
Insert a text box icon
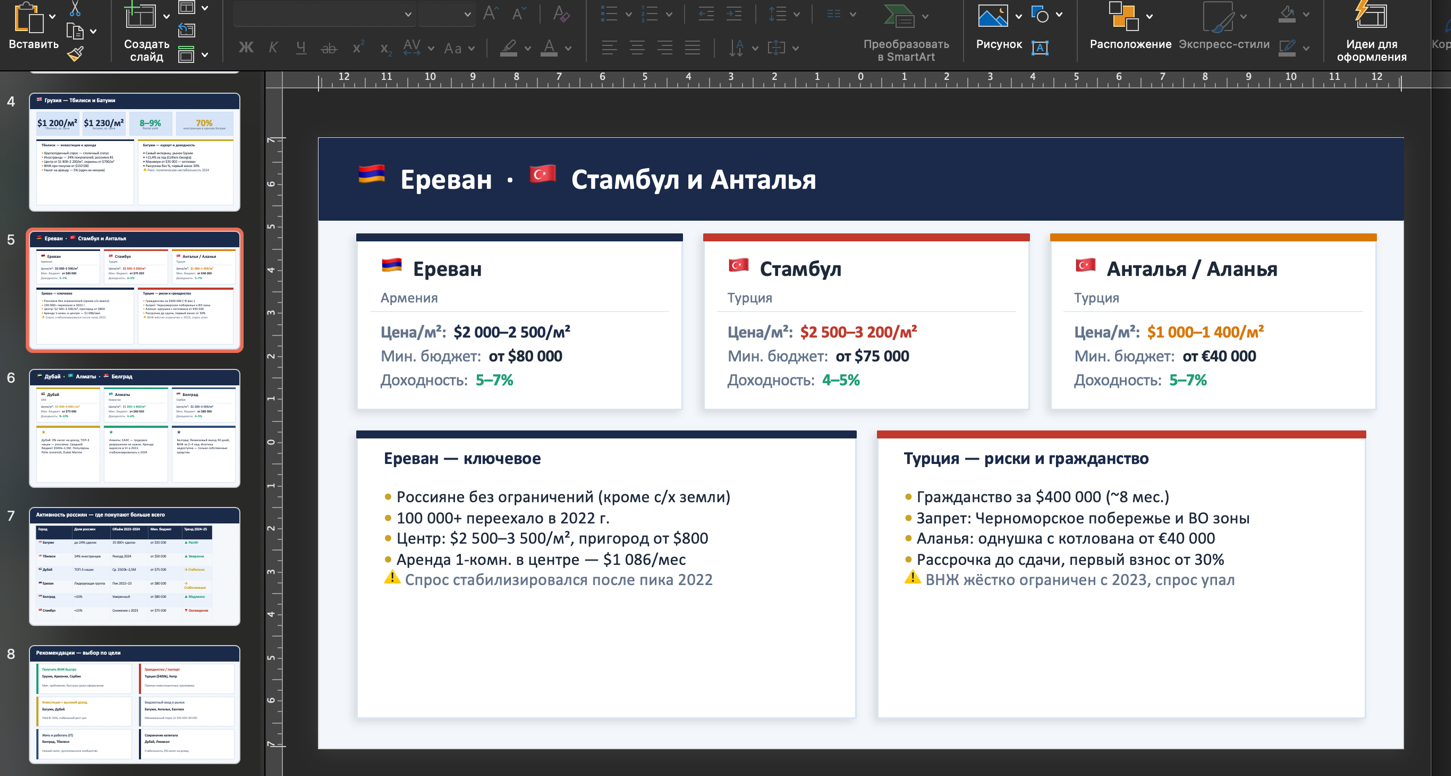click(x=1040, y=47)
